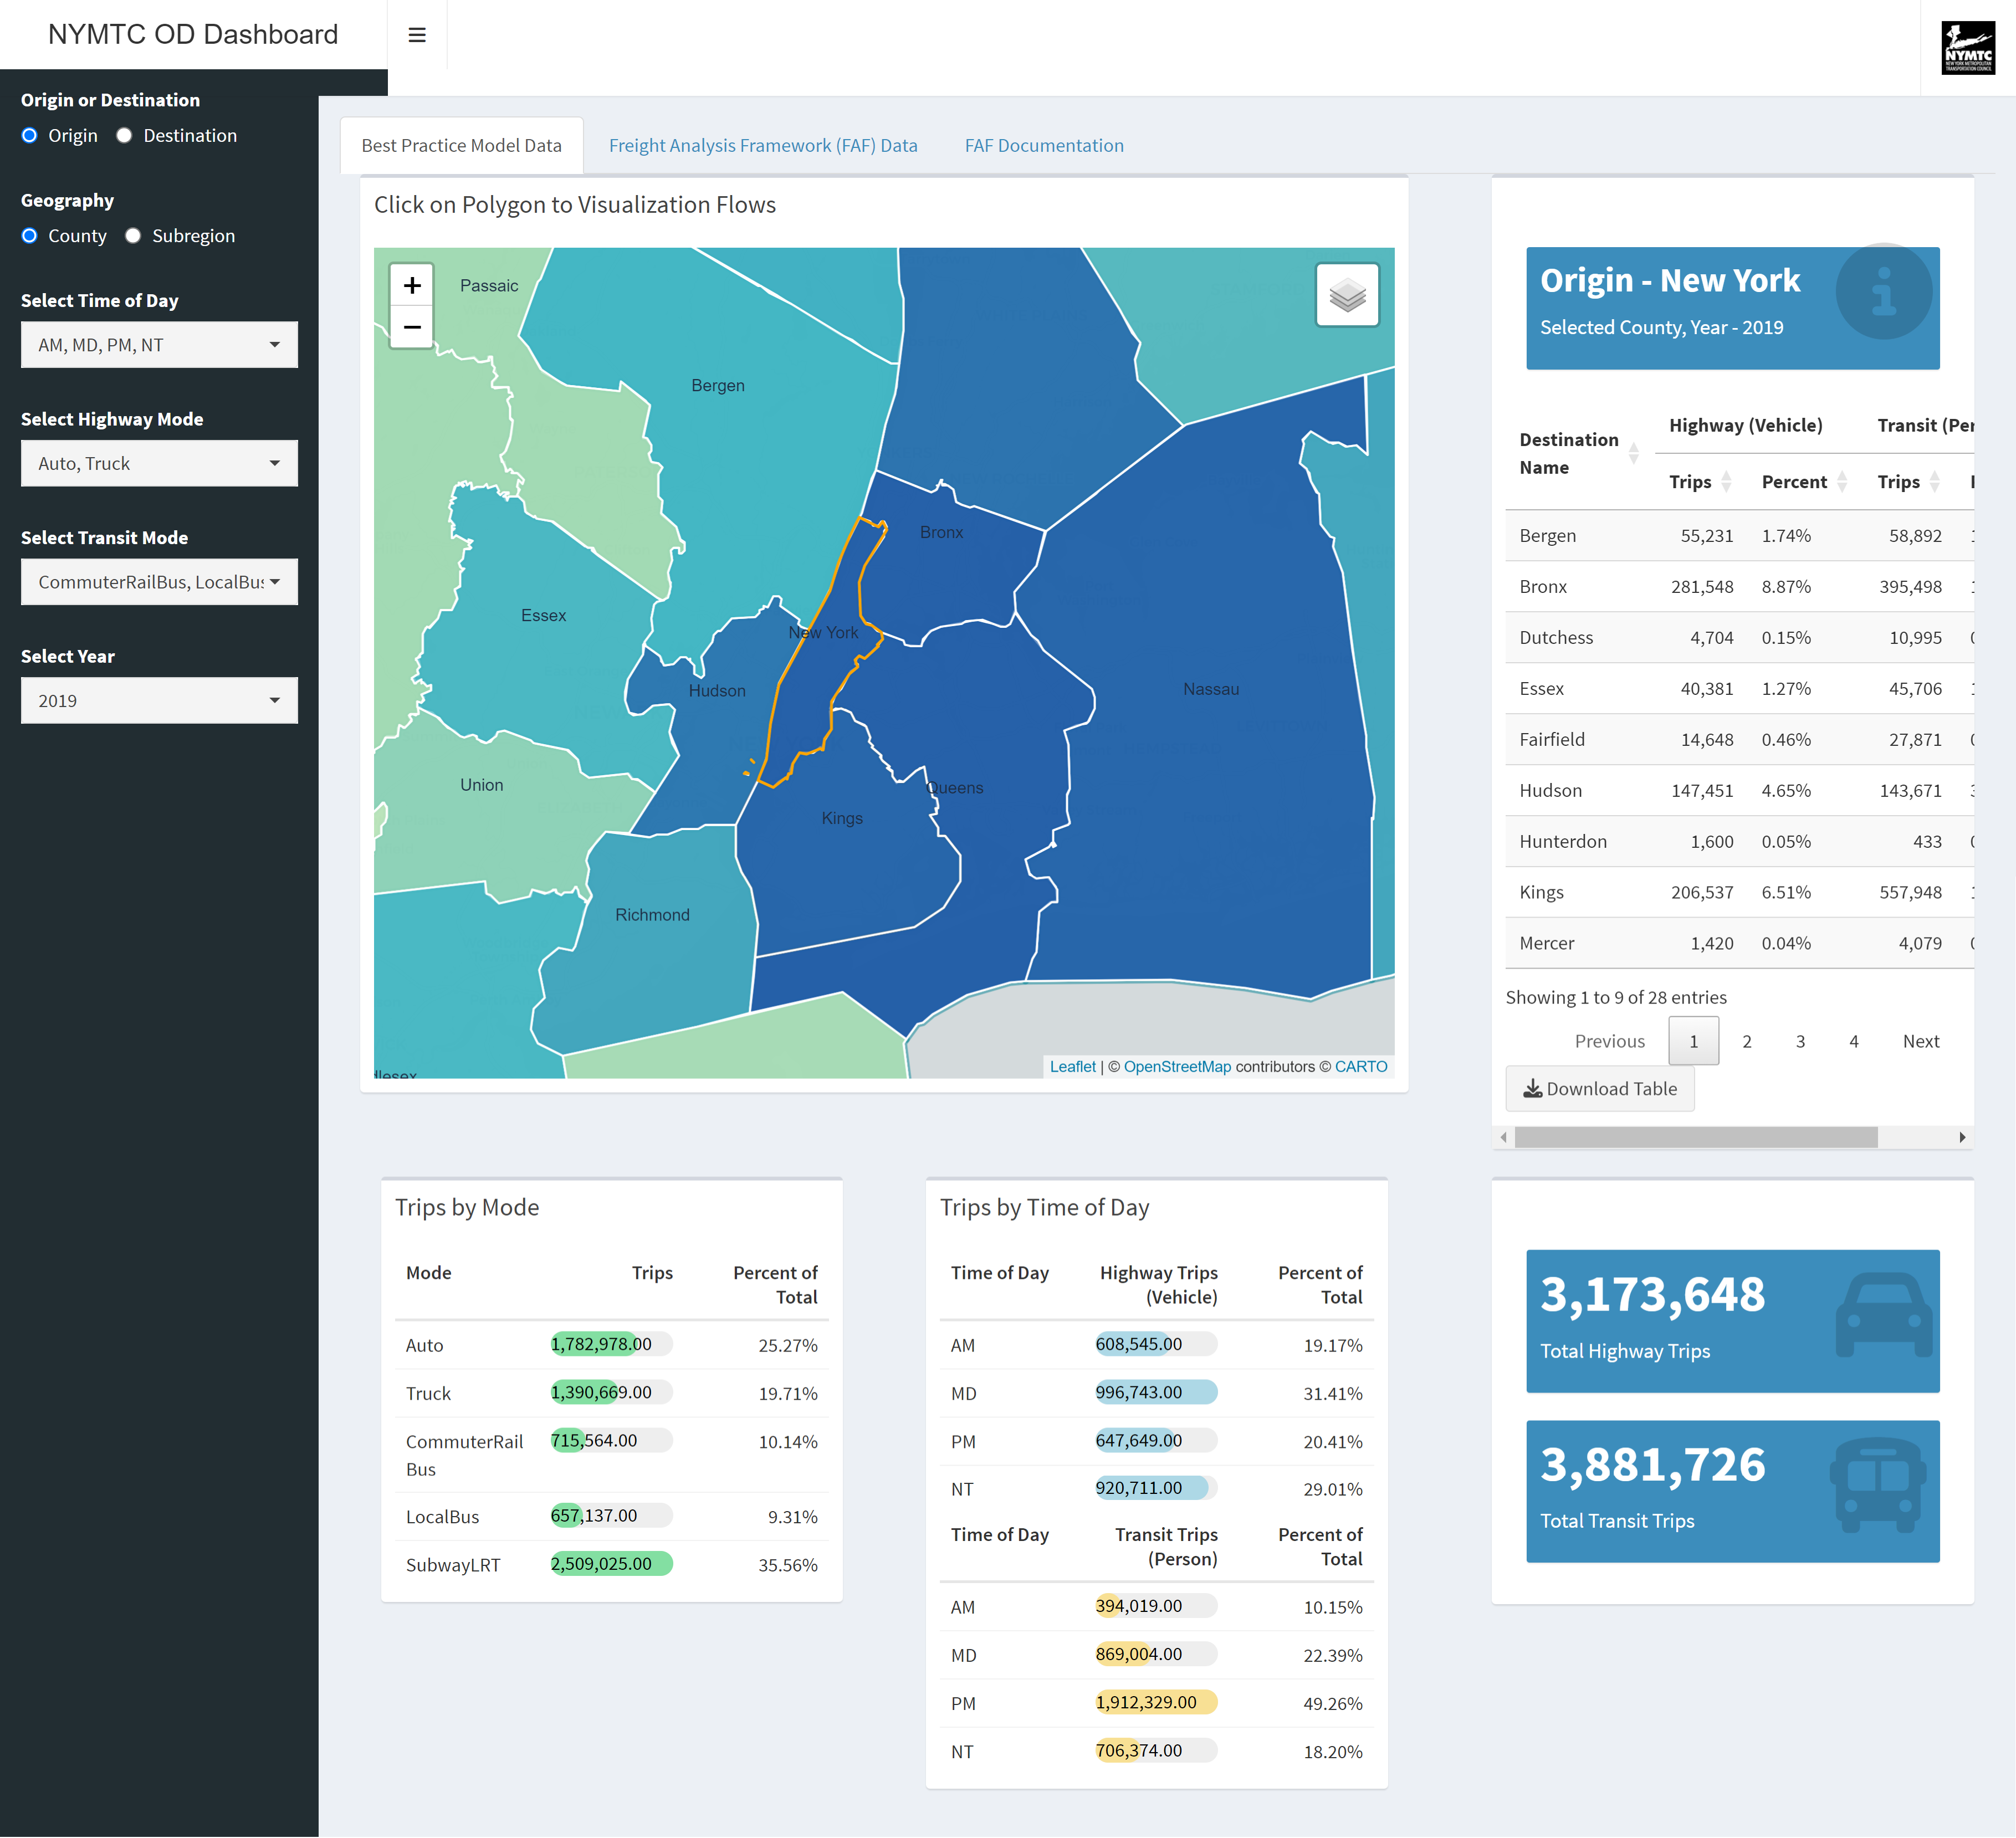
Task: Go to Next table page
Action: [1920, 1041]
